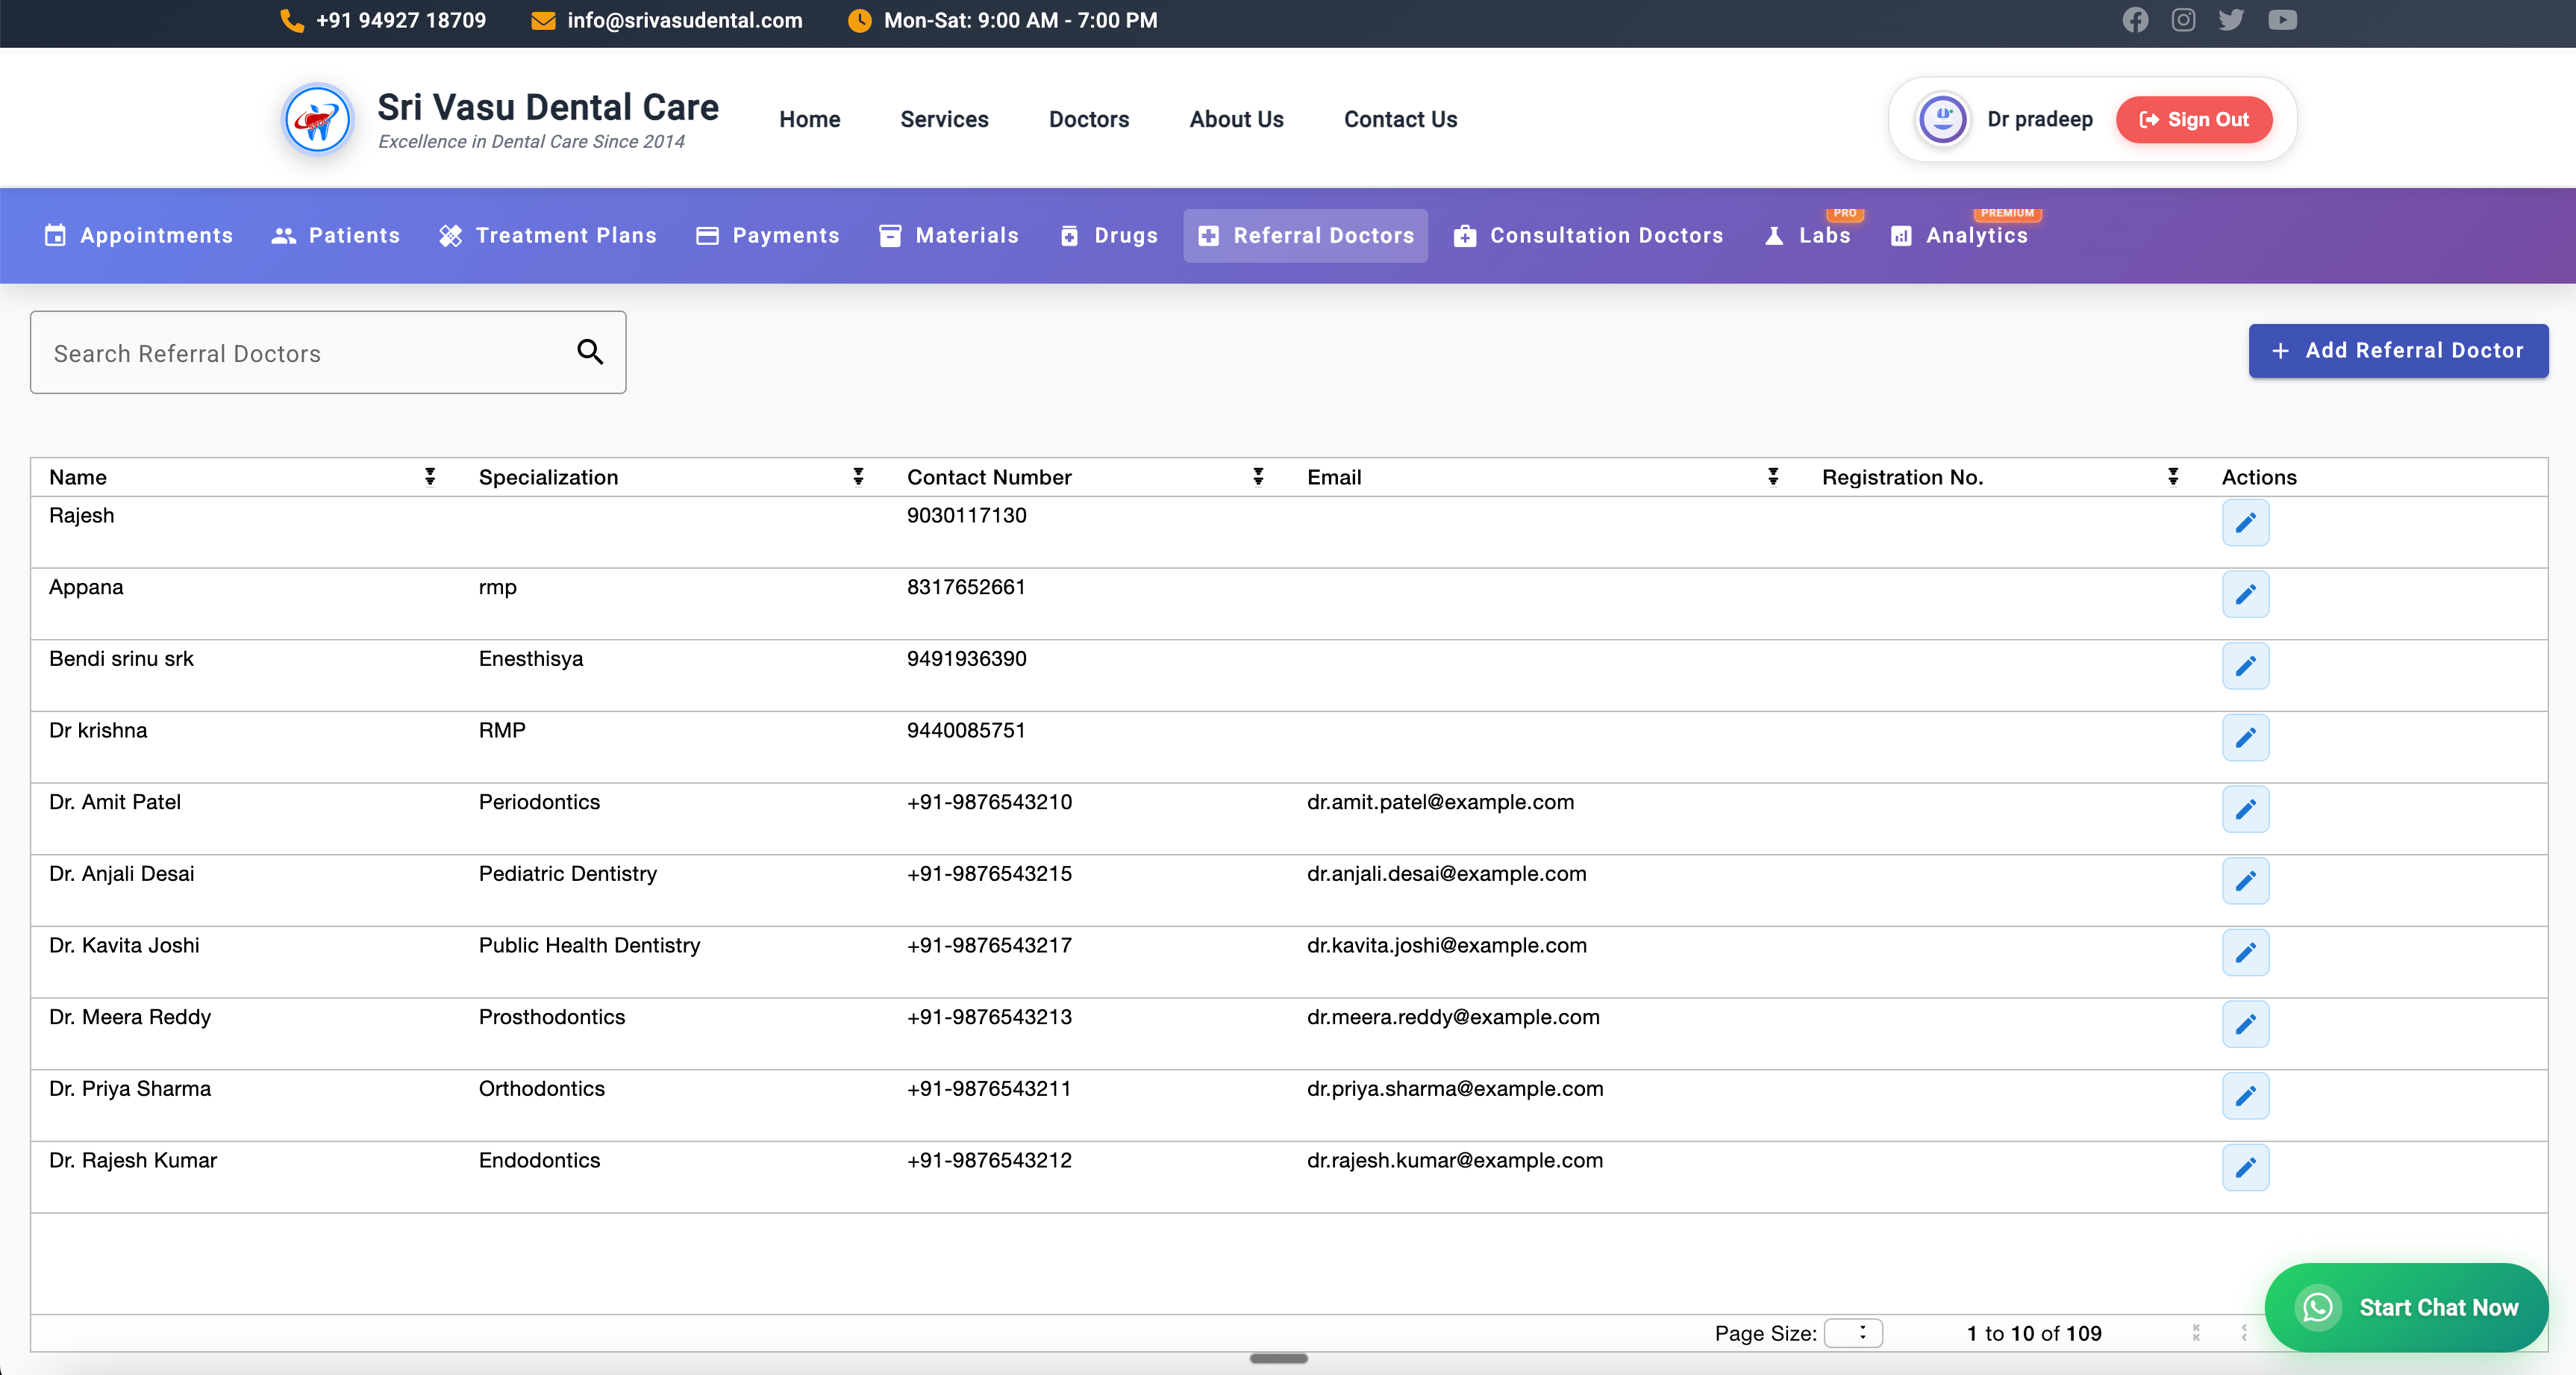Edit Dr. Rajesh Kumar's record
2576x1375 pixels.
(x=2245, y=1167)
